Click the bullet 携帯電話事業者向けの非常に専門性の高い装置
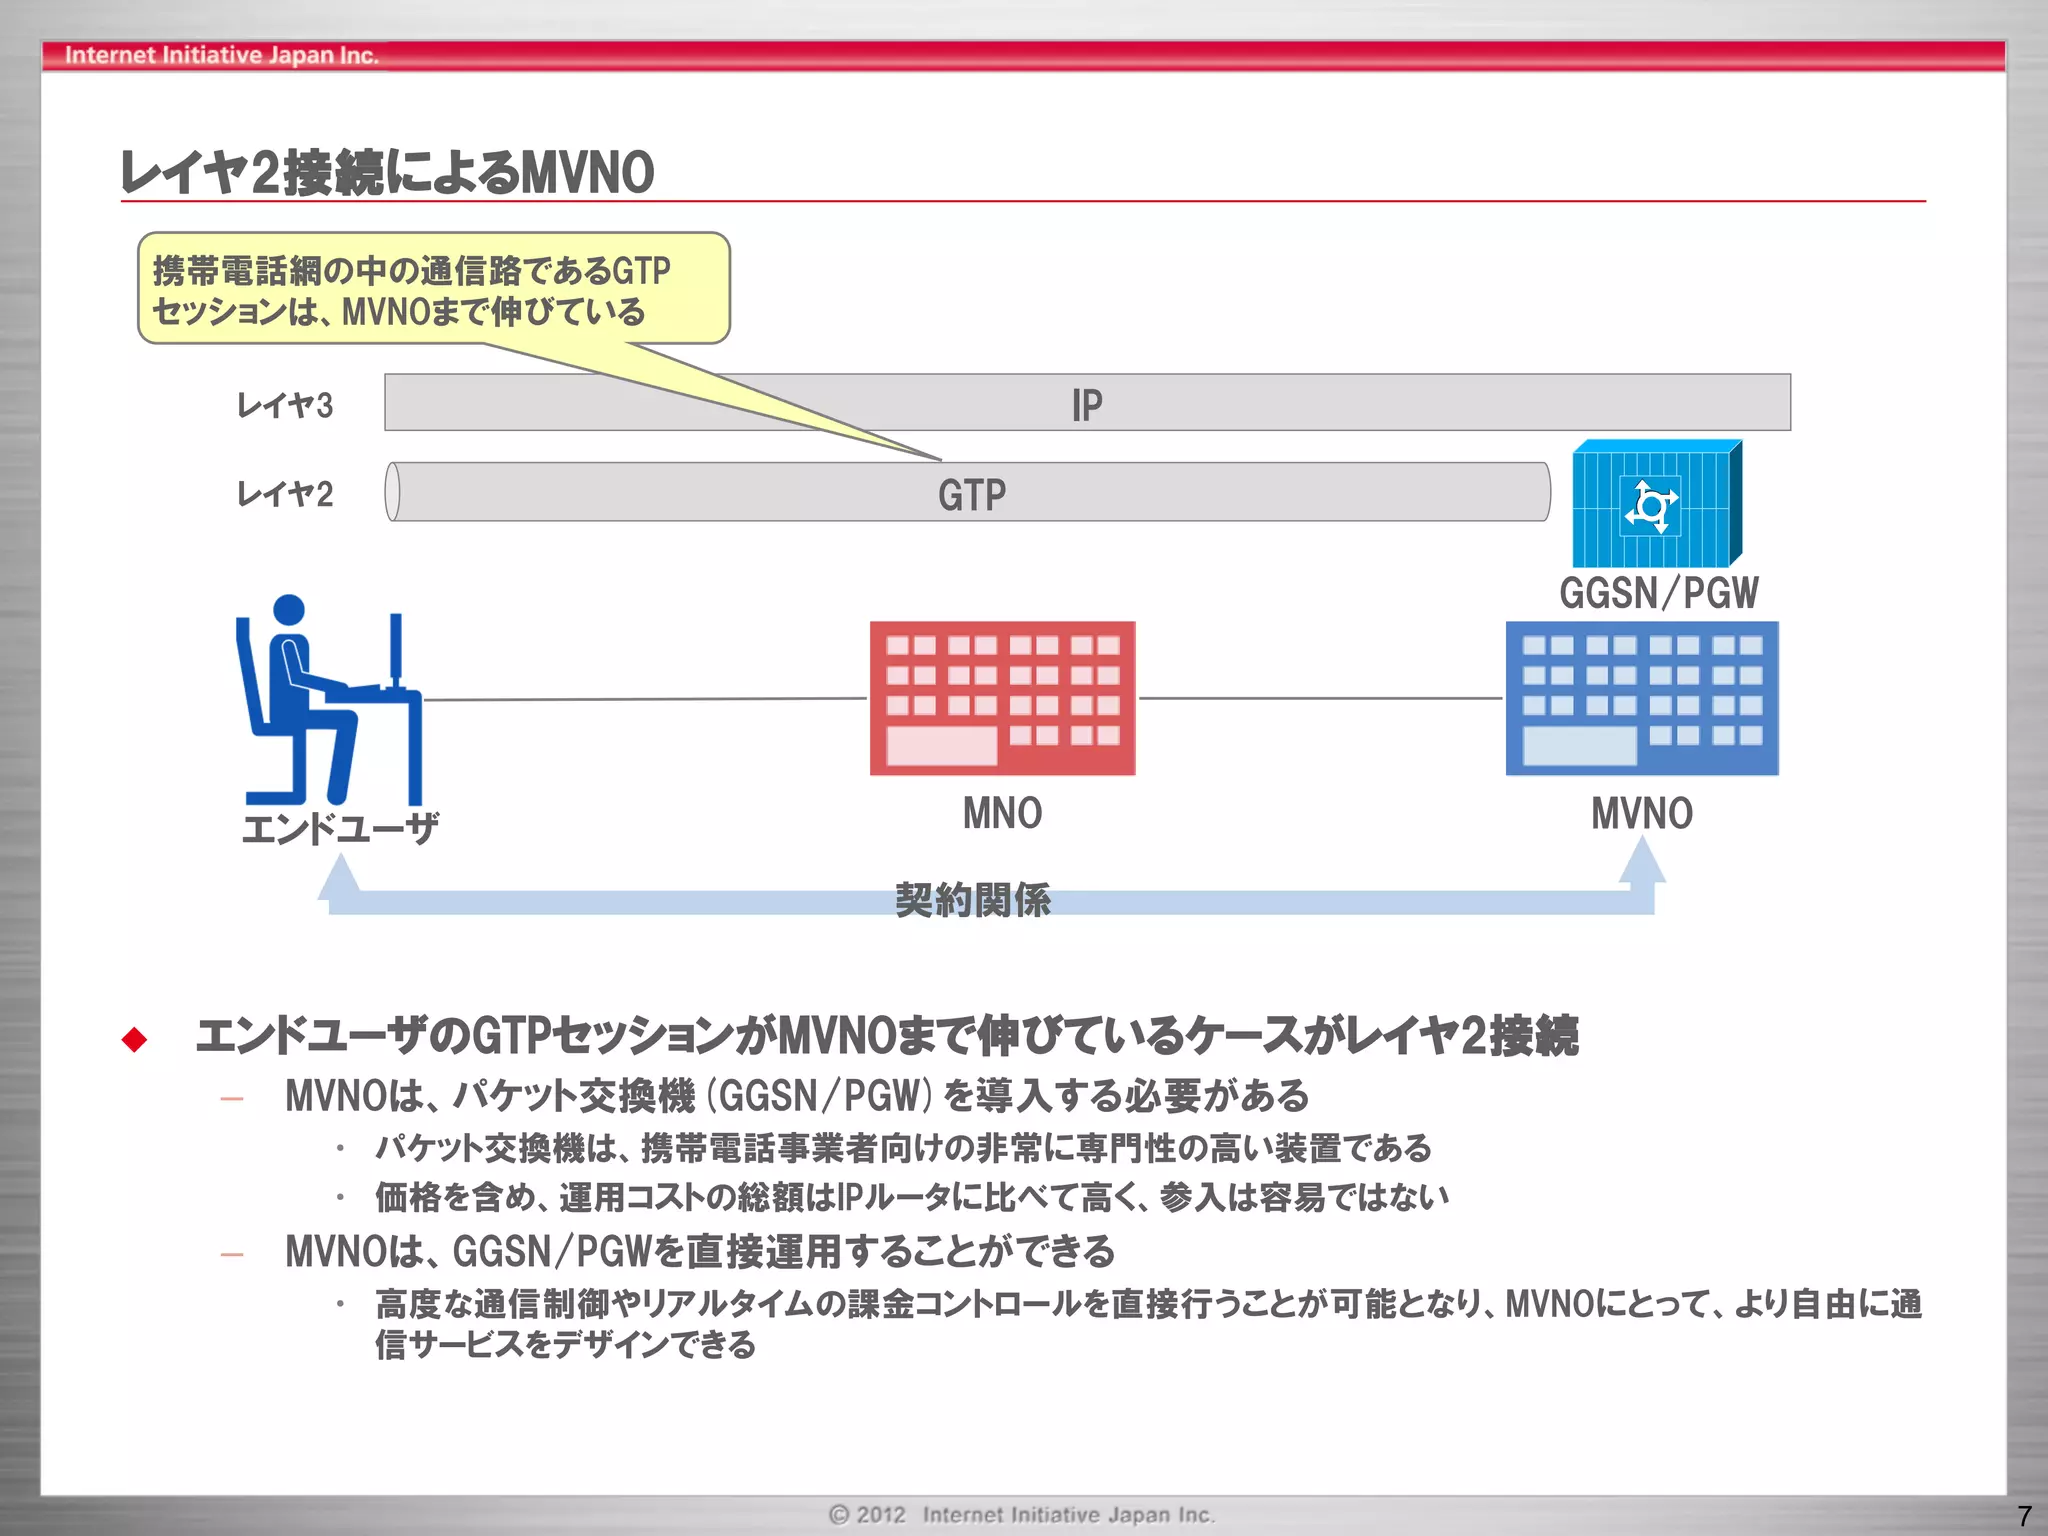The image size is (2048, 1536). 903,1148
